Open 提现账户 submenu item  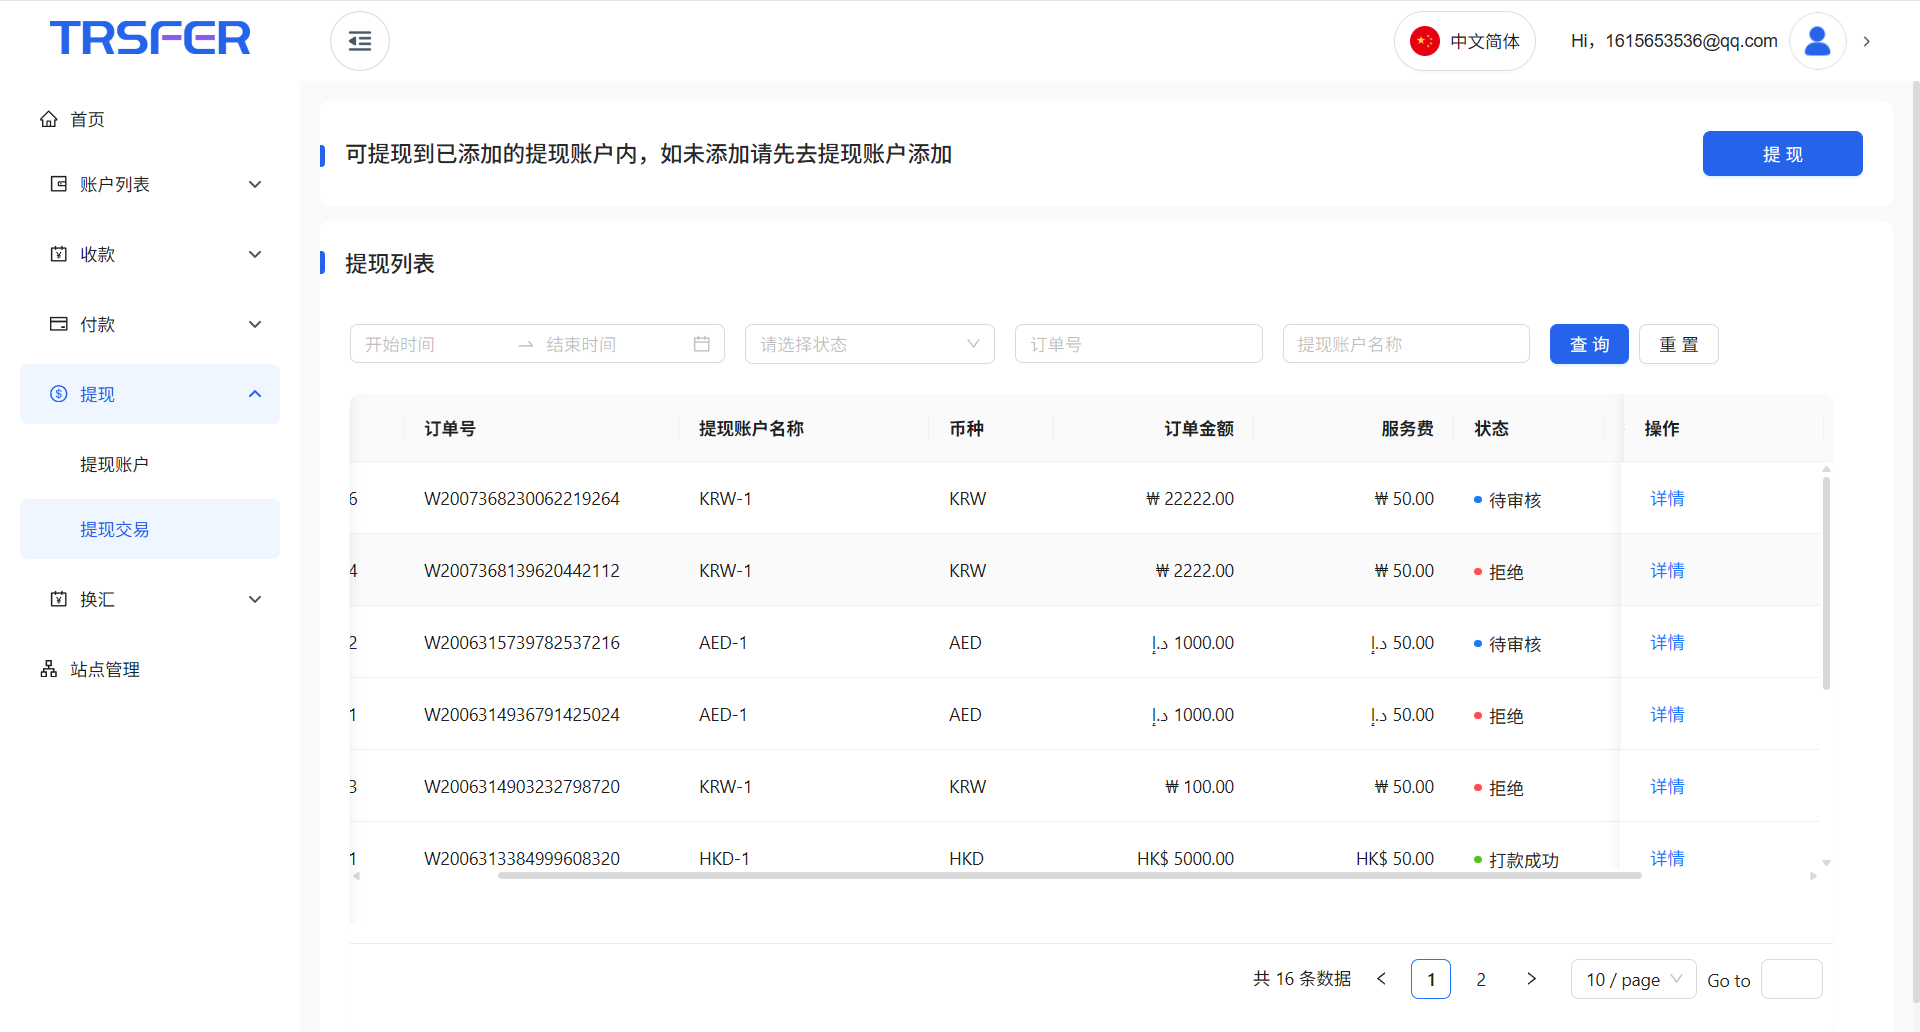[x=114, y=464]
